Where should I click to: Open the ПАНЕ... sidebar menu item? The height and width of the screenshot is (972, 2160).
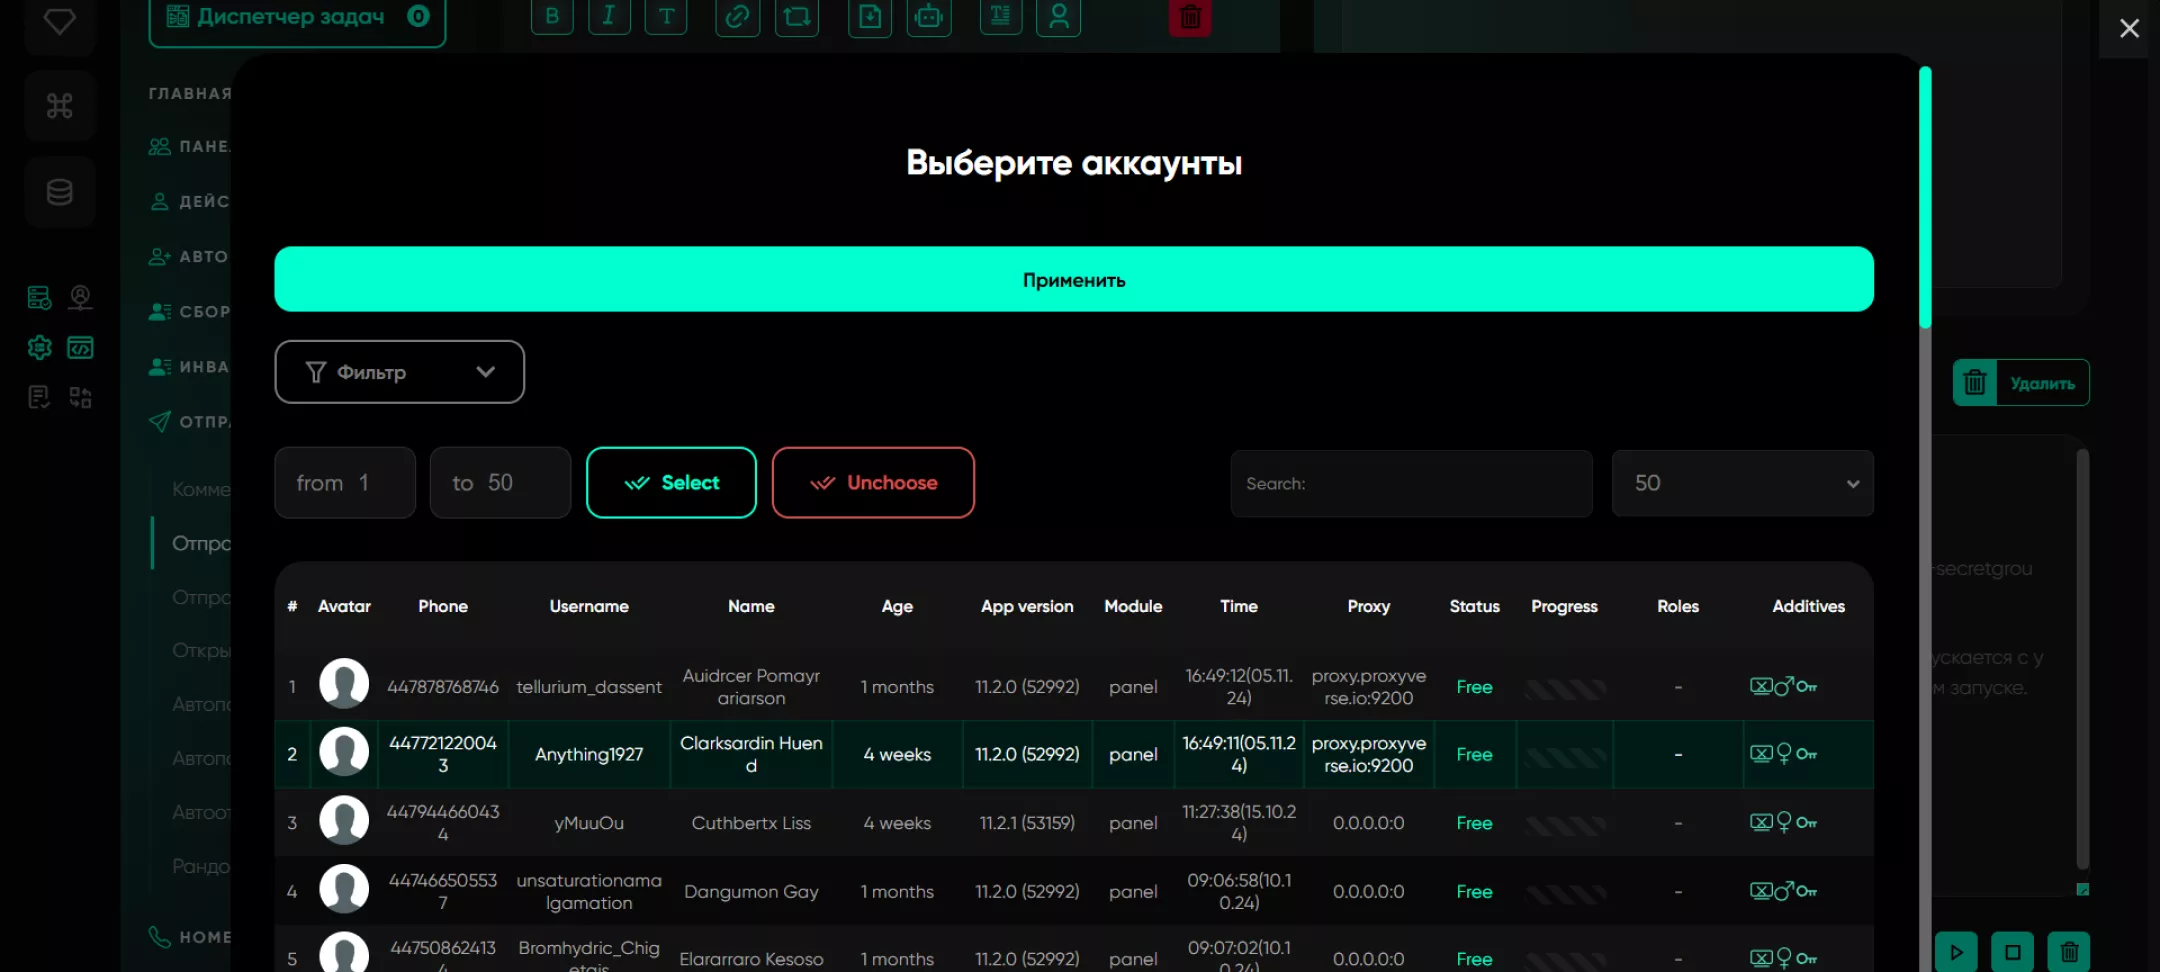pos(190,146)
